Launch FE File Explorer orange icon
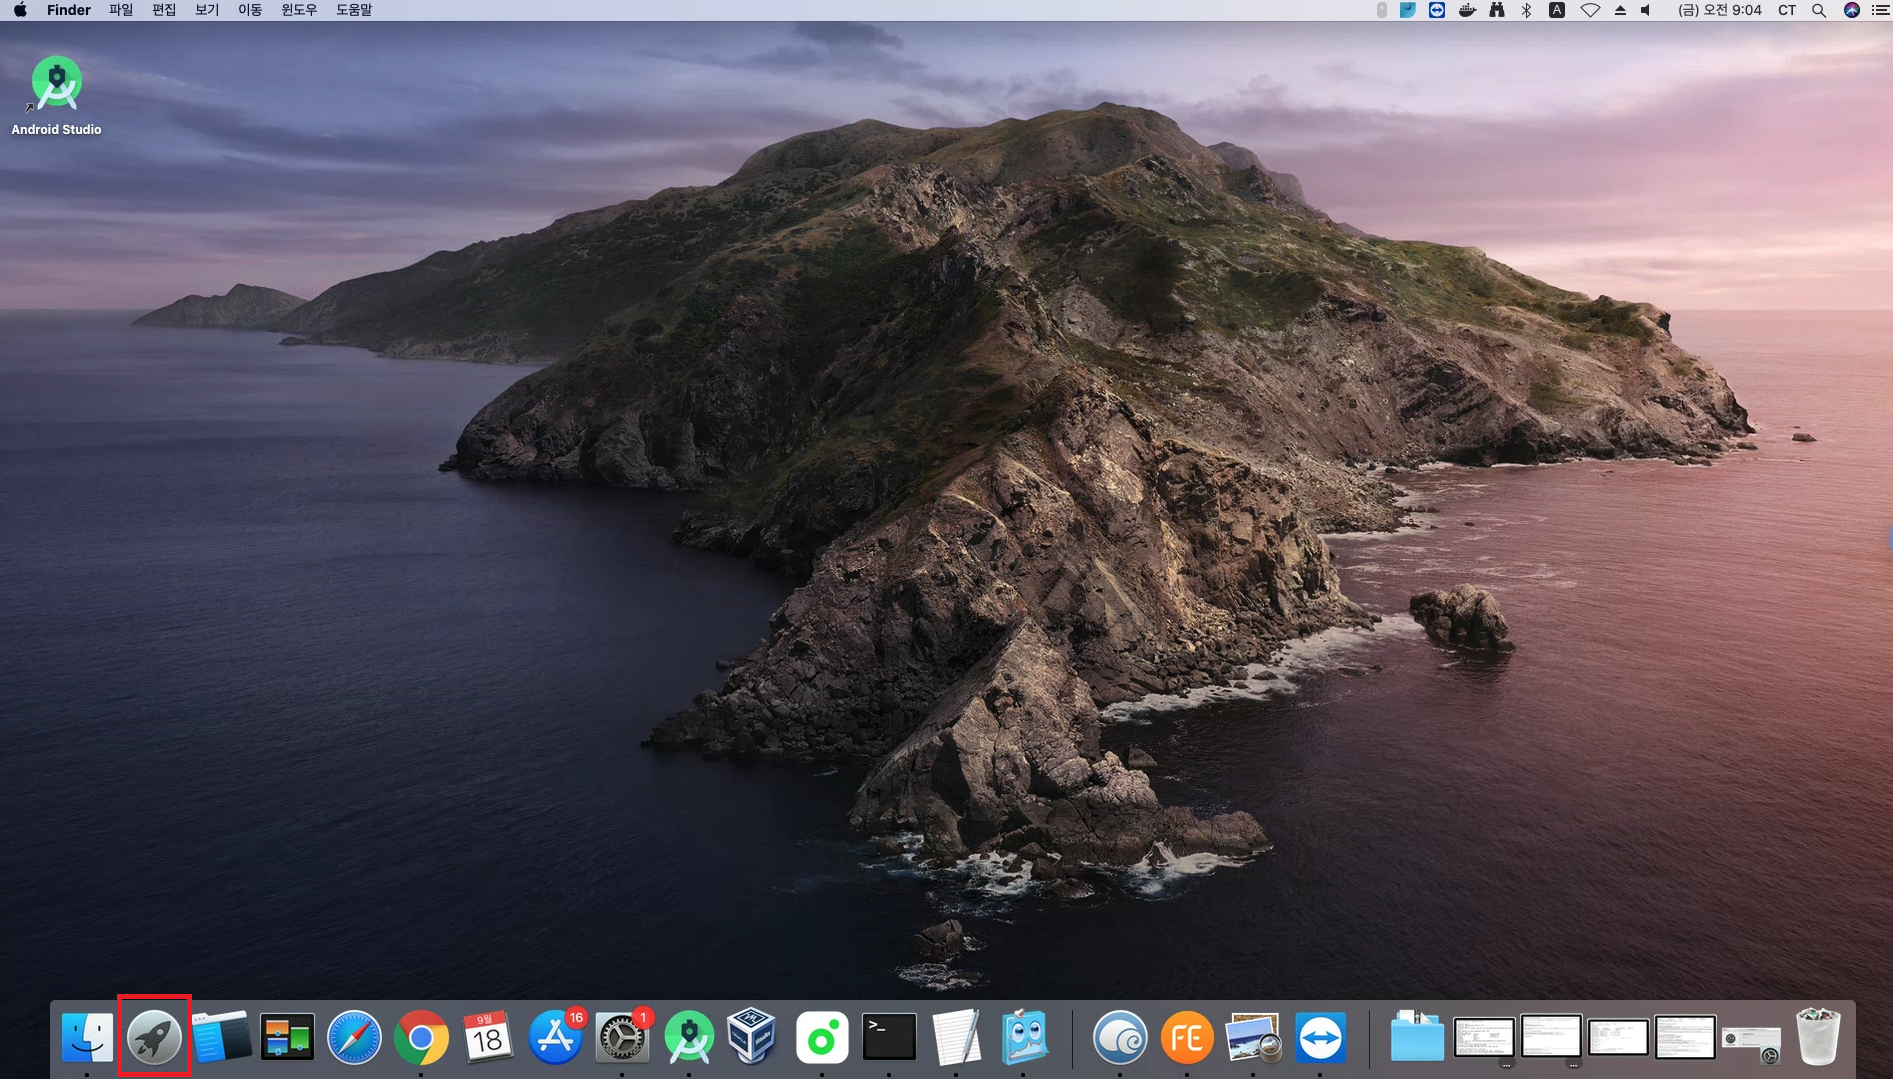 click(x=1187, y=1038)
